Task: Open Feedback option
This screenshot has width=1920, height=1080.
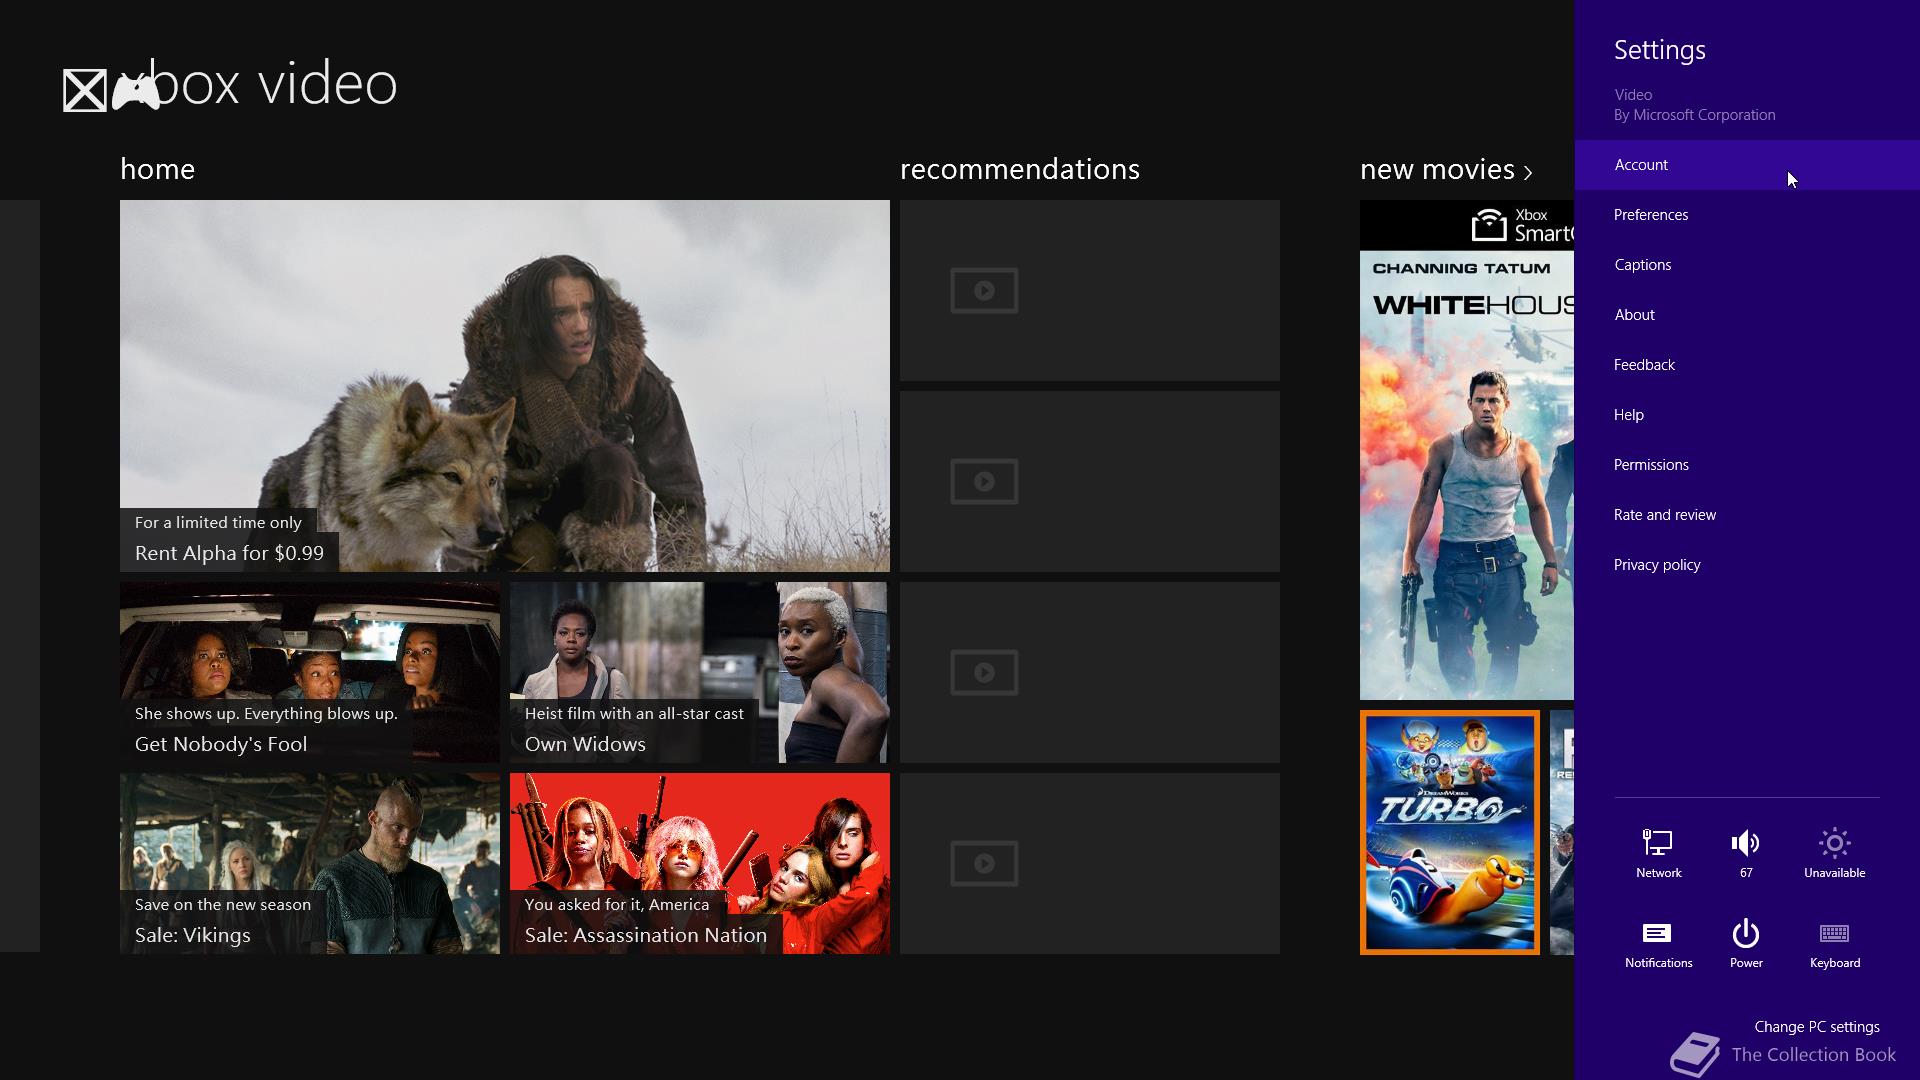Action: click(x=1747, y=365)
